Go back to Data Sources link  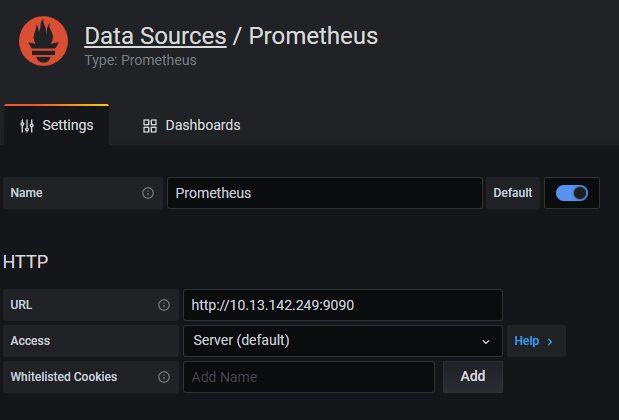click(x=155, y=36)
